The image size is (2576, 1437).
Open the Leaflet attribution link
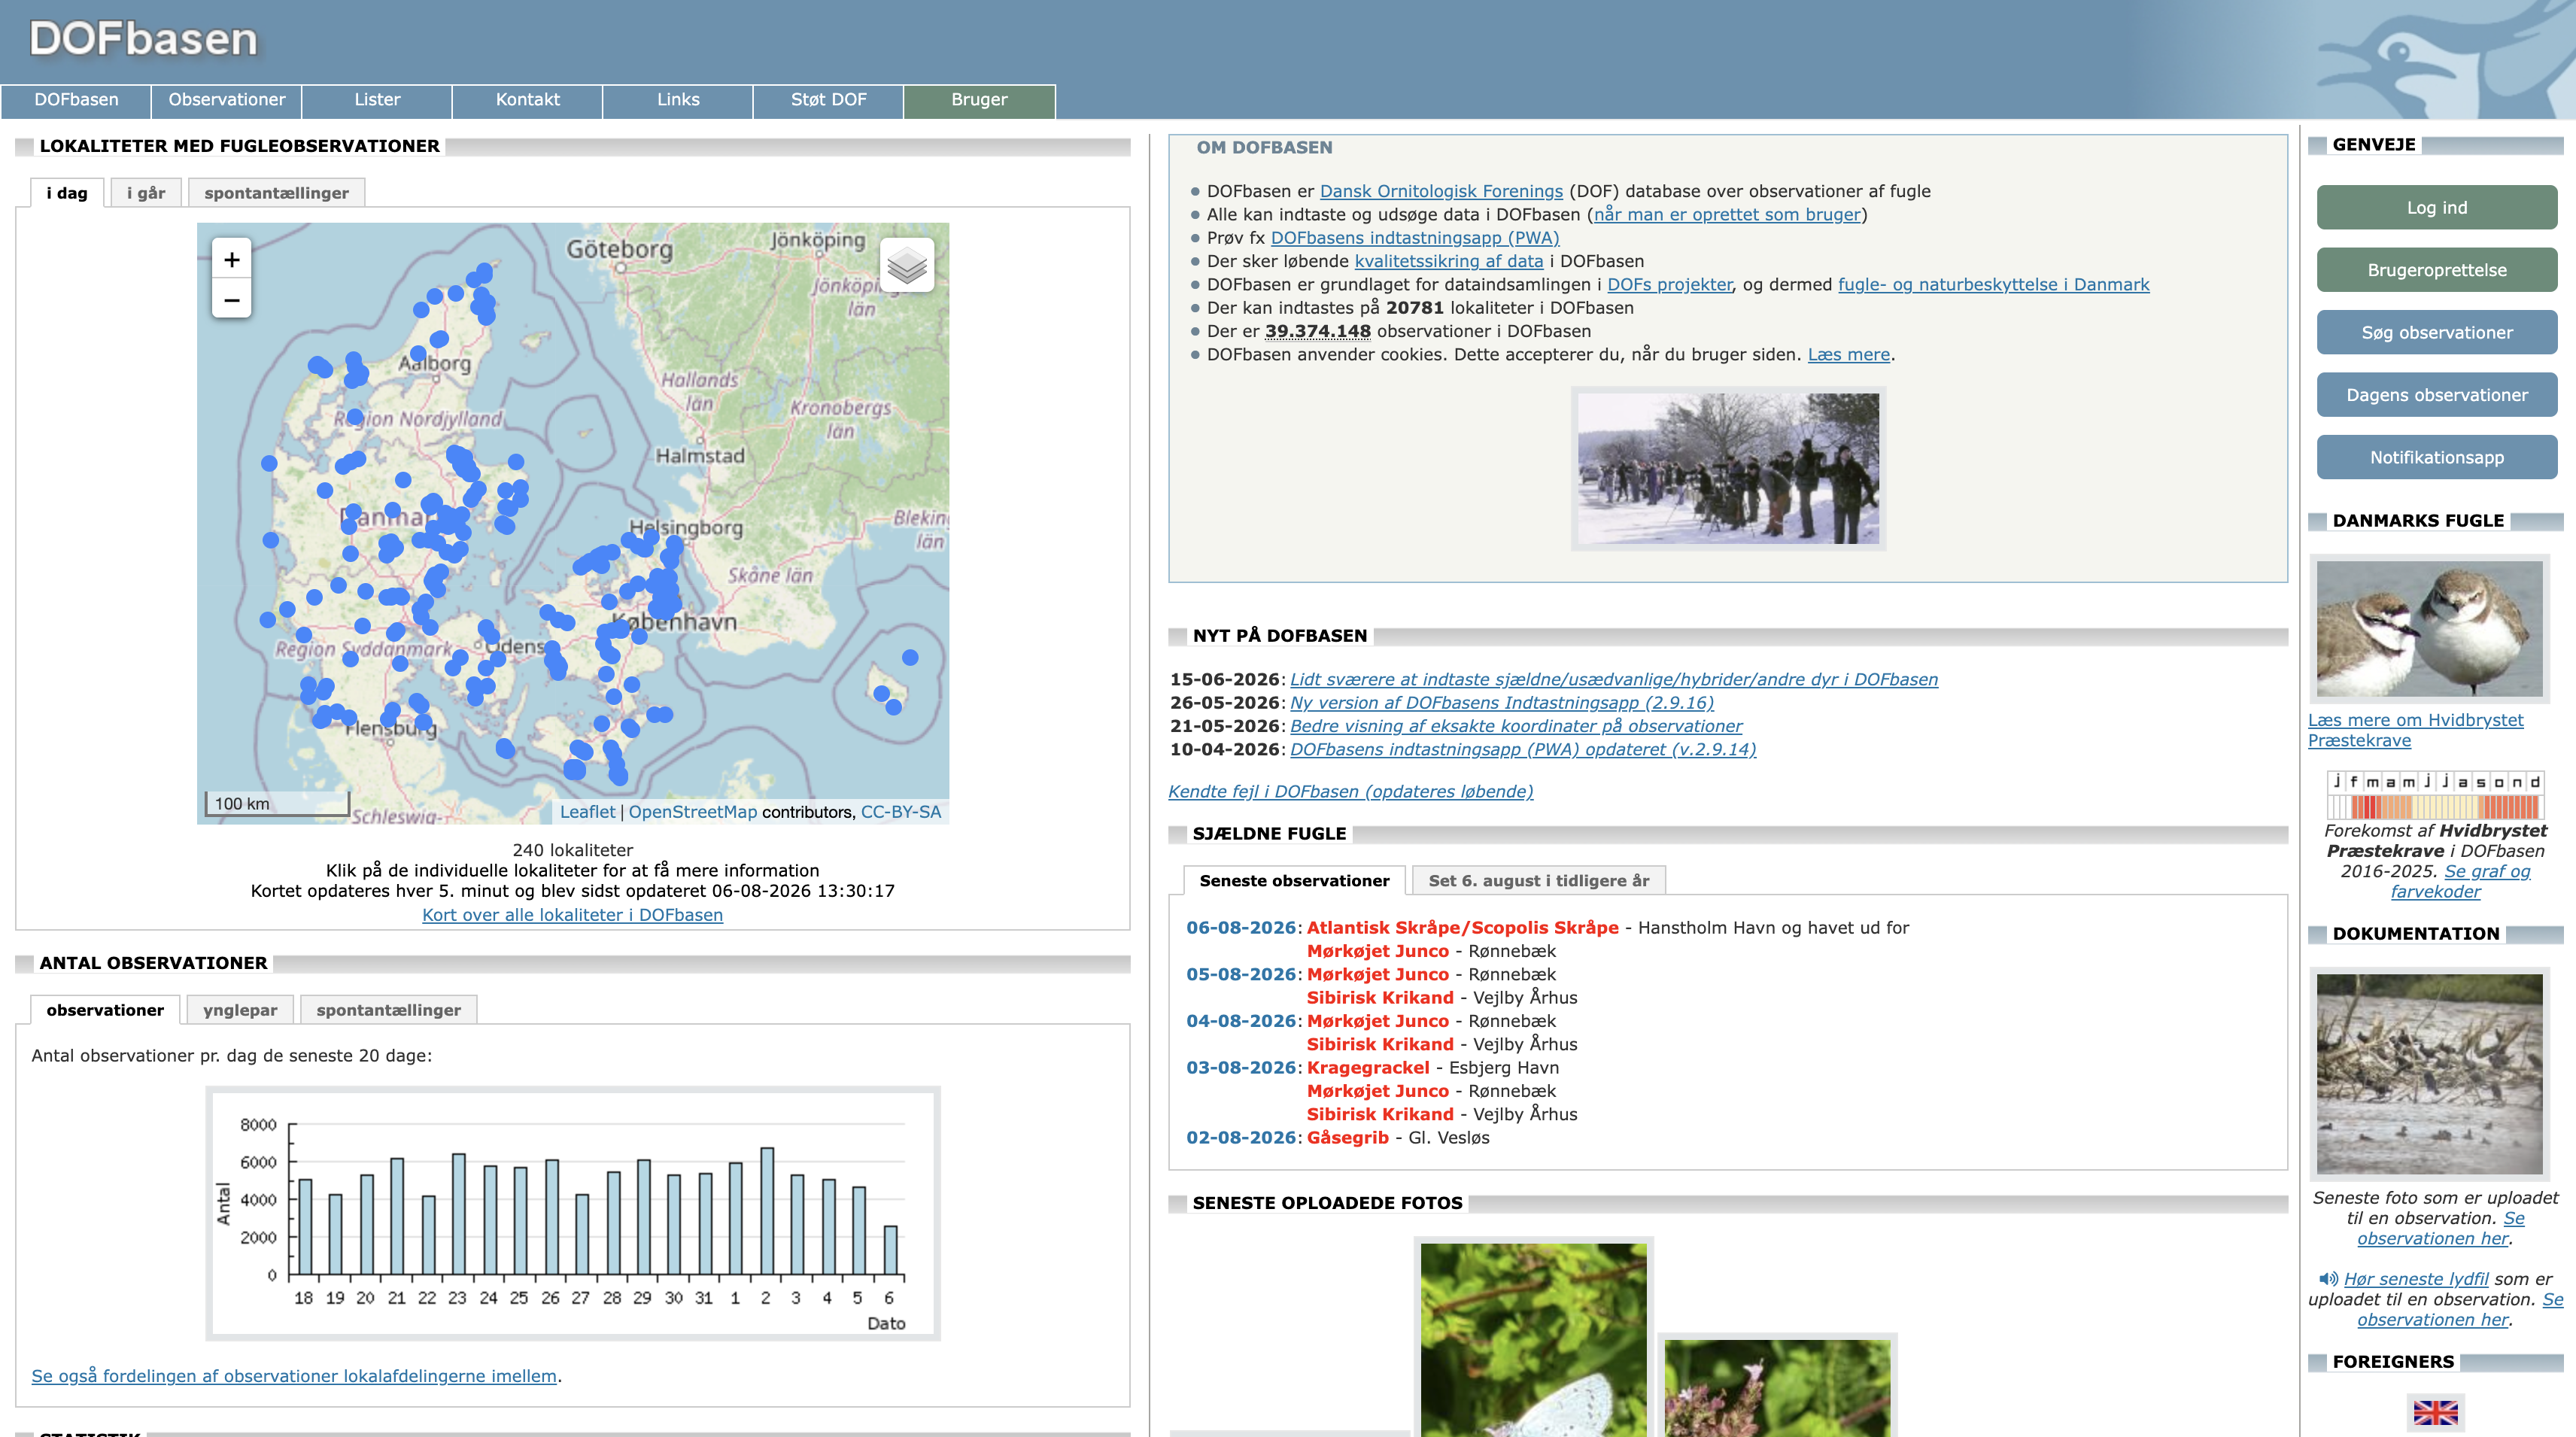tap(587, 812)
